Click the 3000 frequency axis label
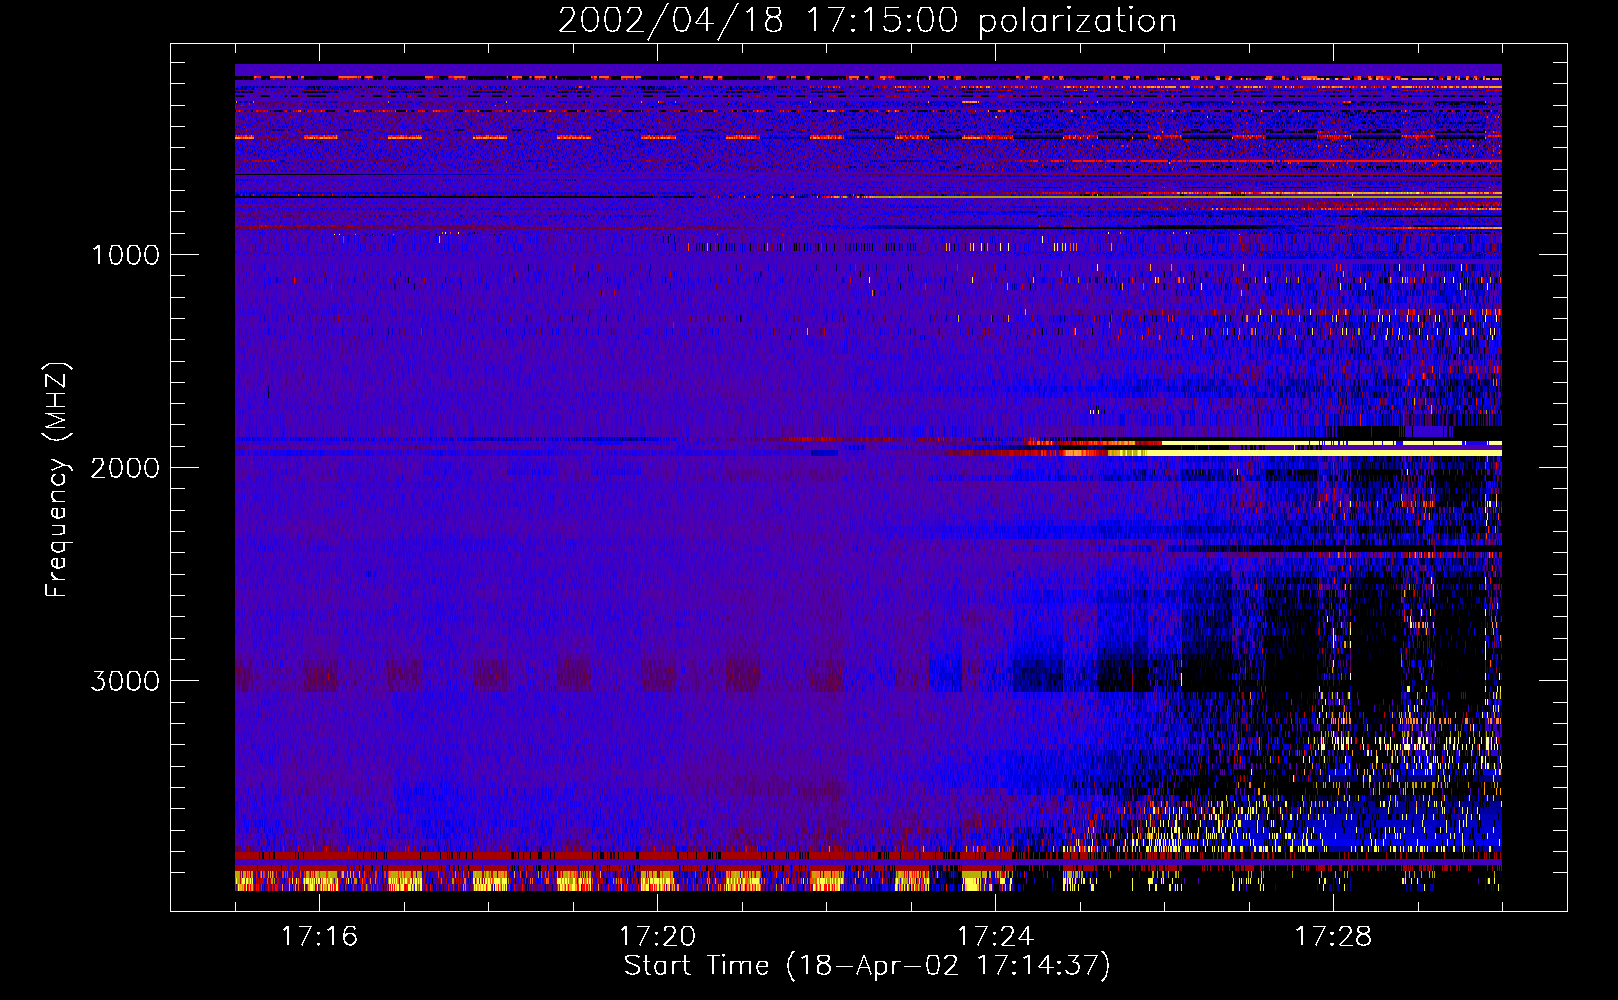 pyautogui.click(x=125, y=681)
